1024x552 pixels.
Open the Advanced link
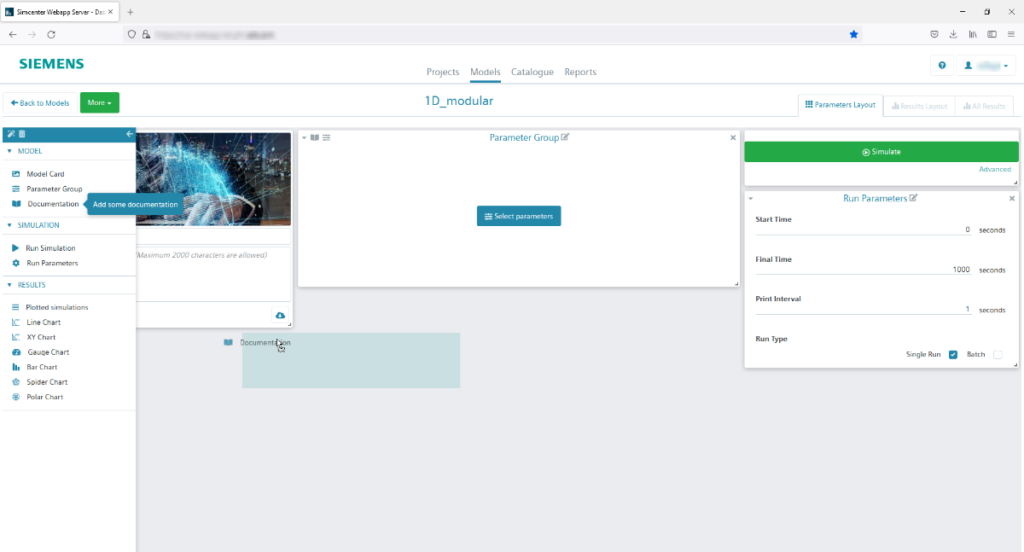pos(995,169)
